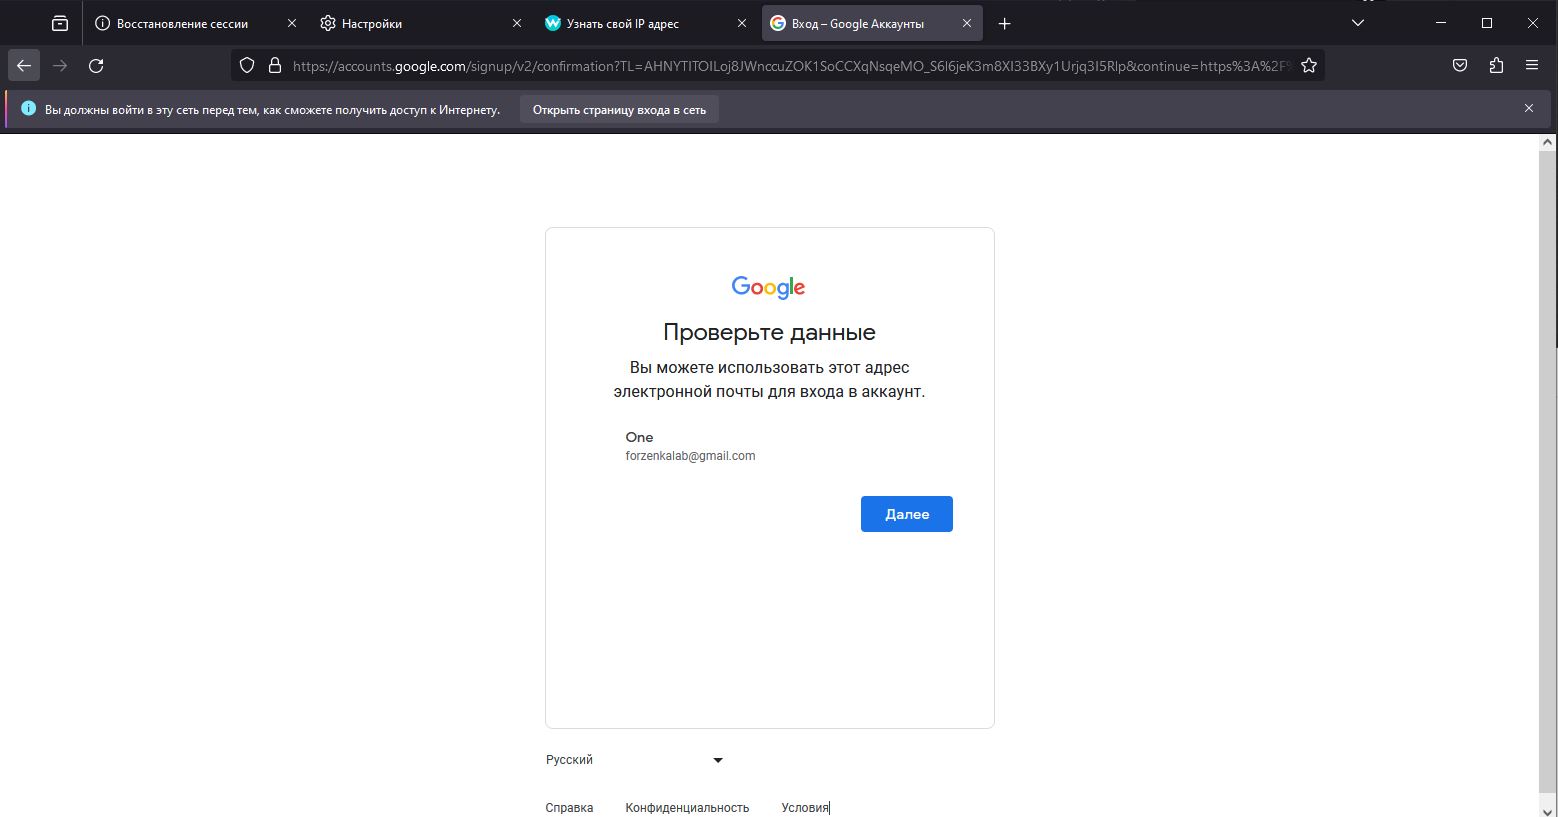This screenshot has width=1558, height=817.
Task: Click the forzenkalab@gmail.com address text
Action: (x=690, y=456)
